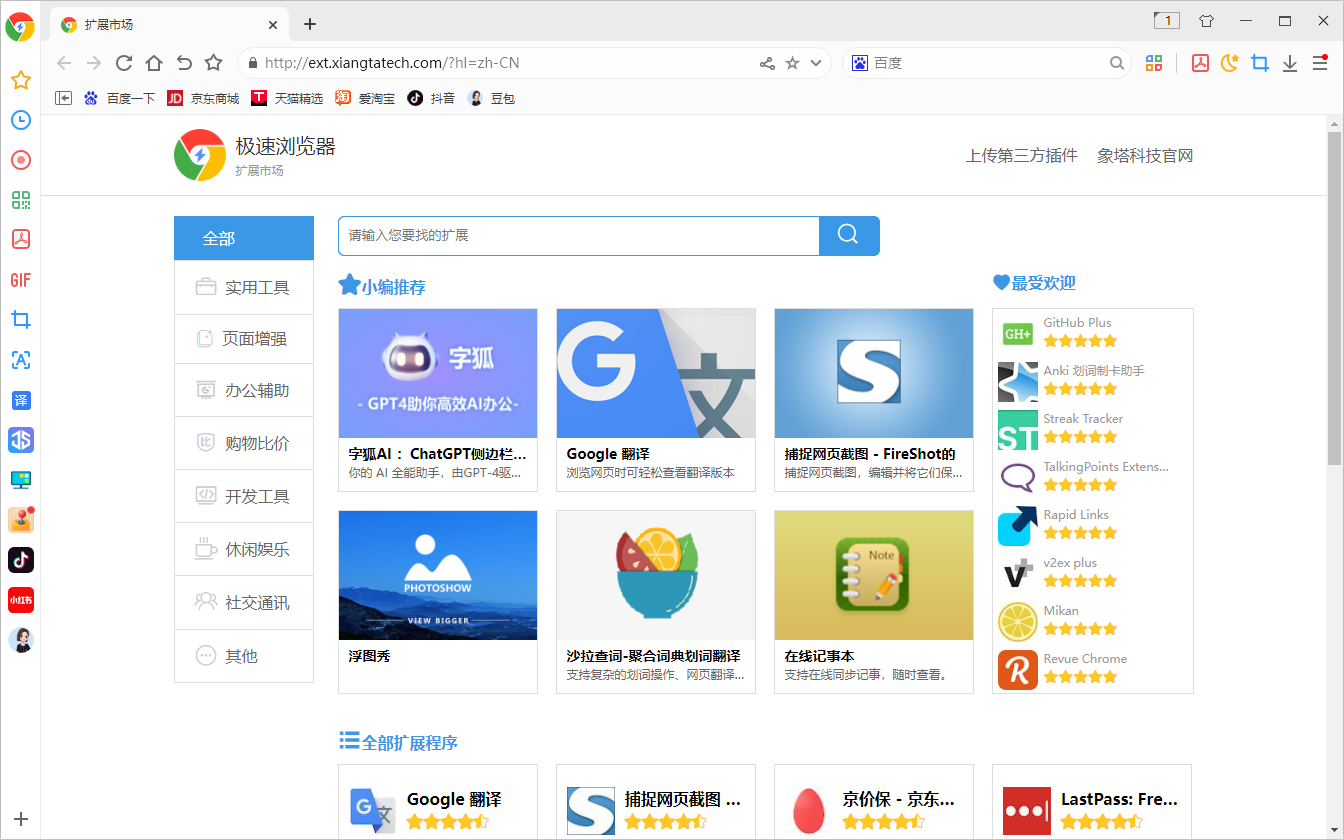The image size is (1344, 840).
Task: Open the skin shirt icon in the title bar
Action: pyautogui.click(x=1206, y=21)
